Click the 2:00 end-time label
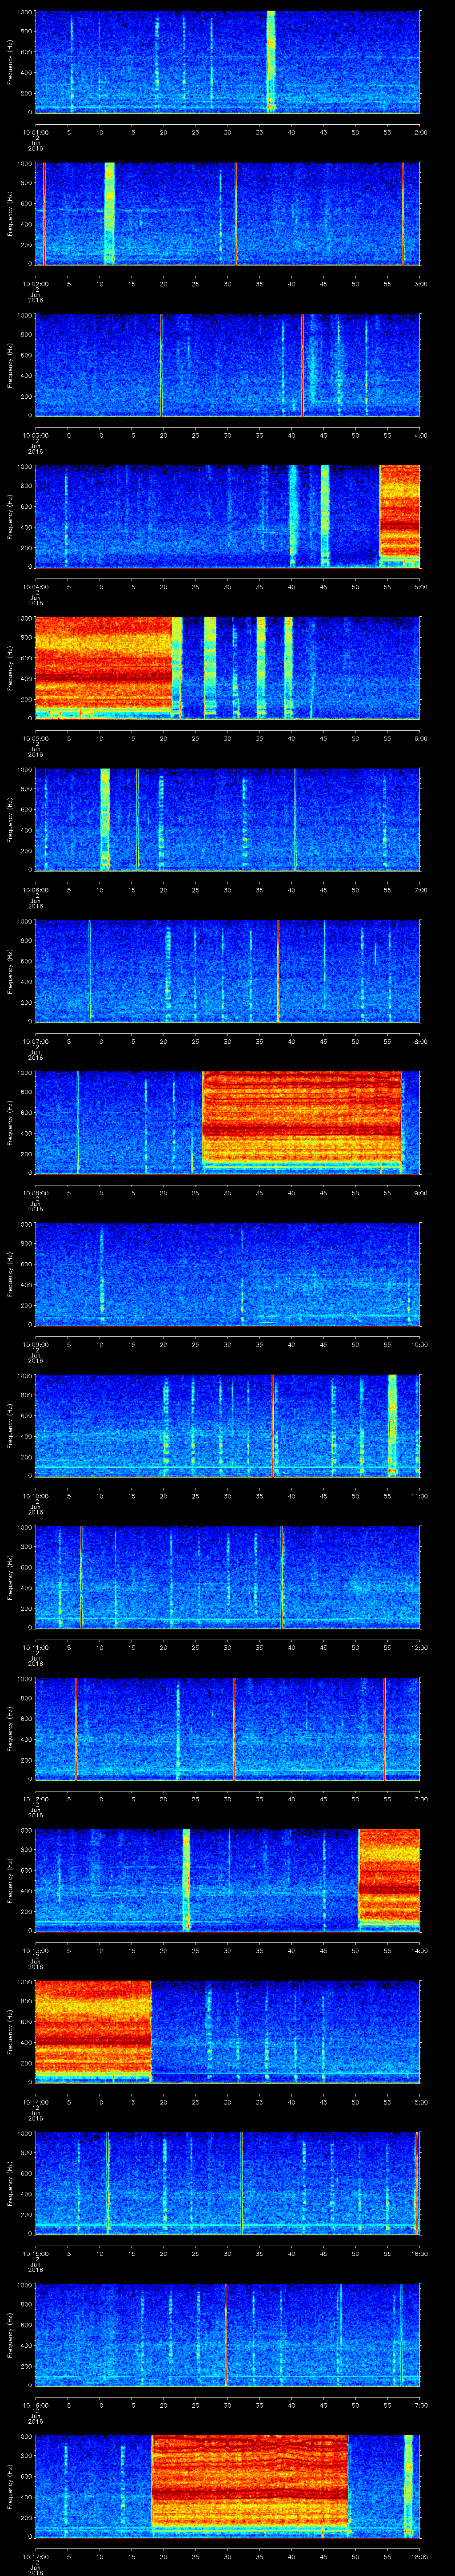This screenshot has width=455, height=2576. [x=420, y=132]
